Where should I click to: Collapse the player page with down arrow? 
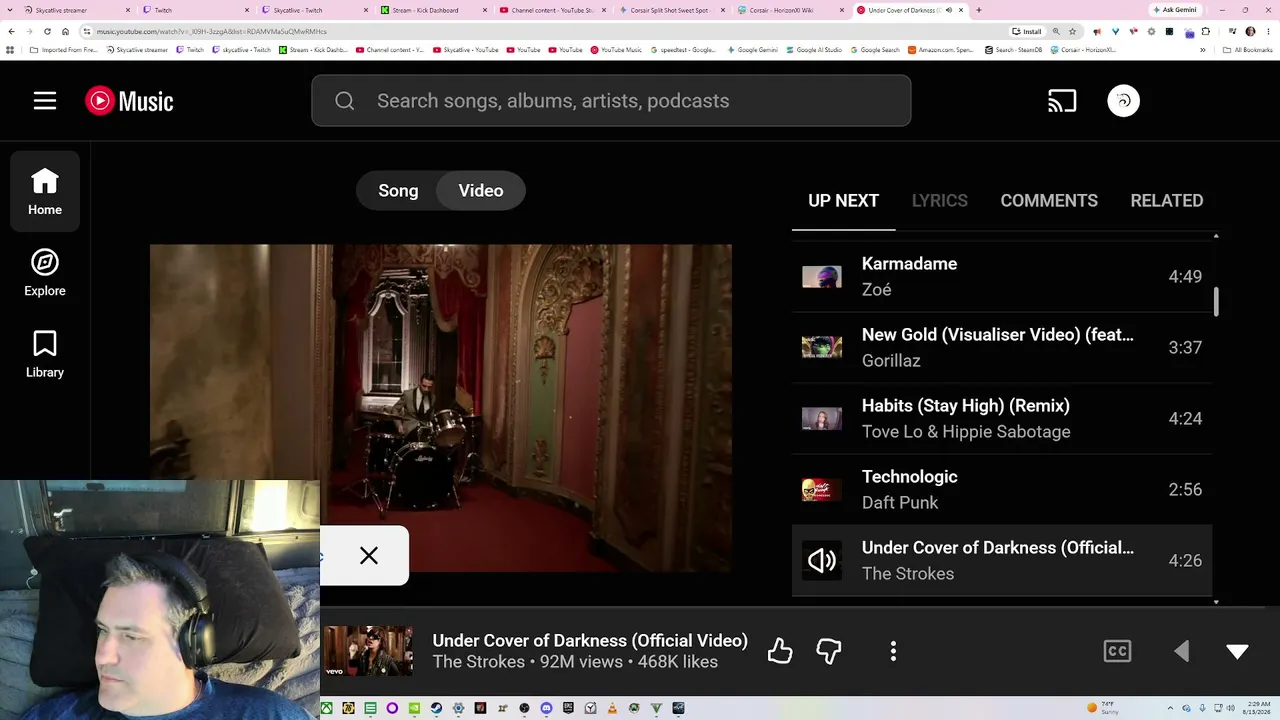click(x=1237, y=652)
